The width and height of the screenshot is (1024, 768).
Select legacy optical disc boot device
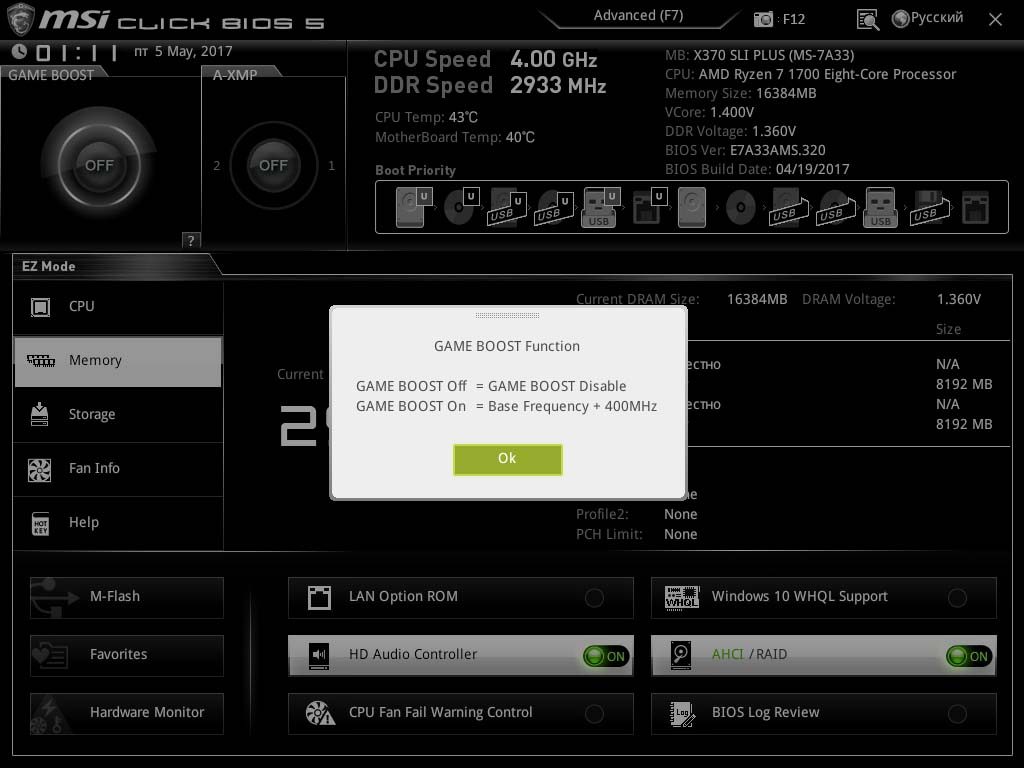[x=741, y=208]
